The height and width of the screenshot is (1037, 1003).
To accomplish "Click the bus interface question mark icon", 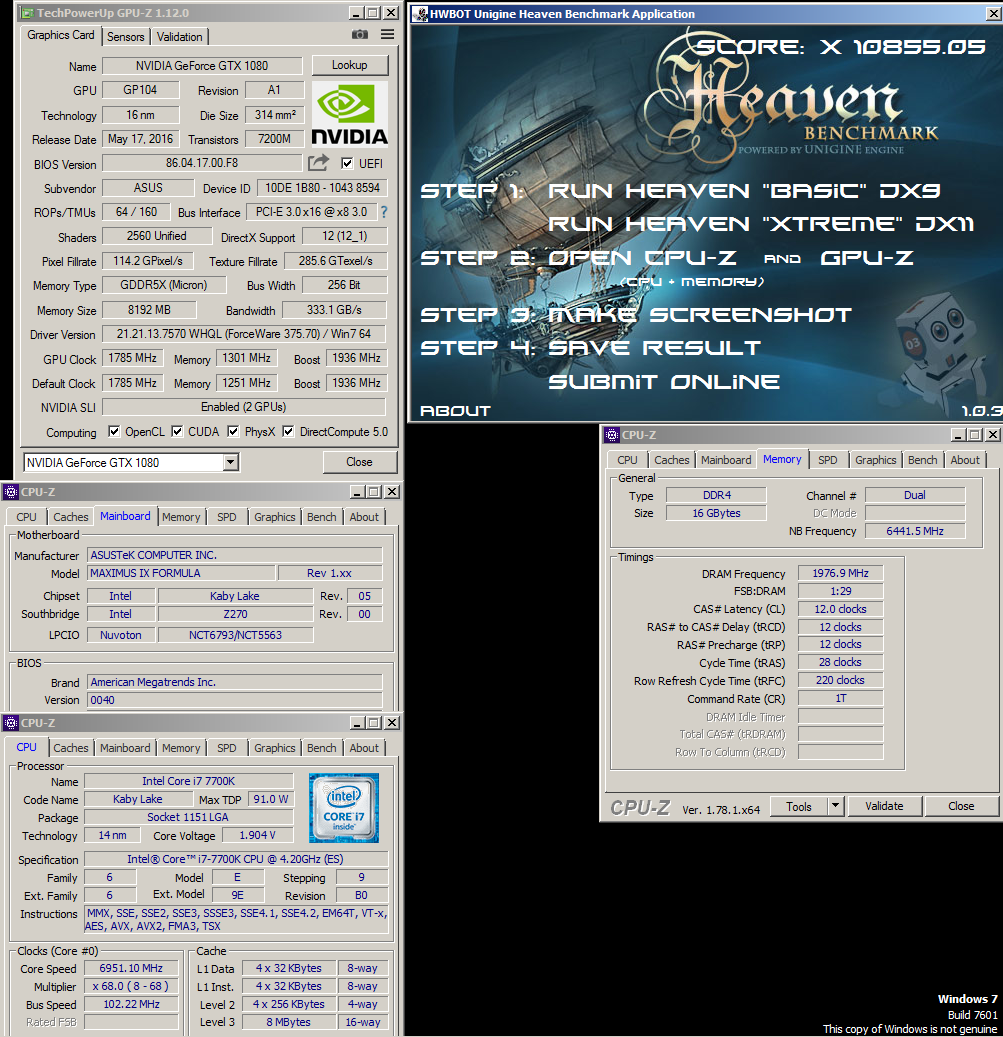I will [x=384, y=212].
